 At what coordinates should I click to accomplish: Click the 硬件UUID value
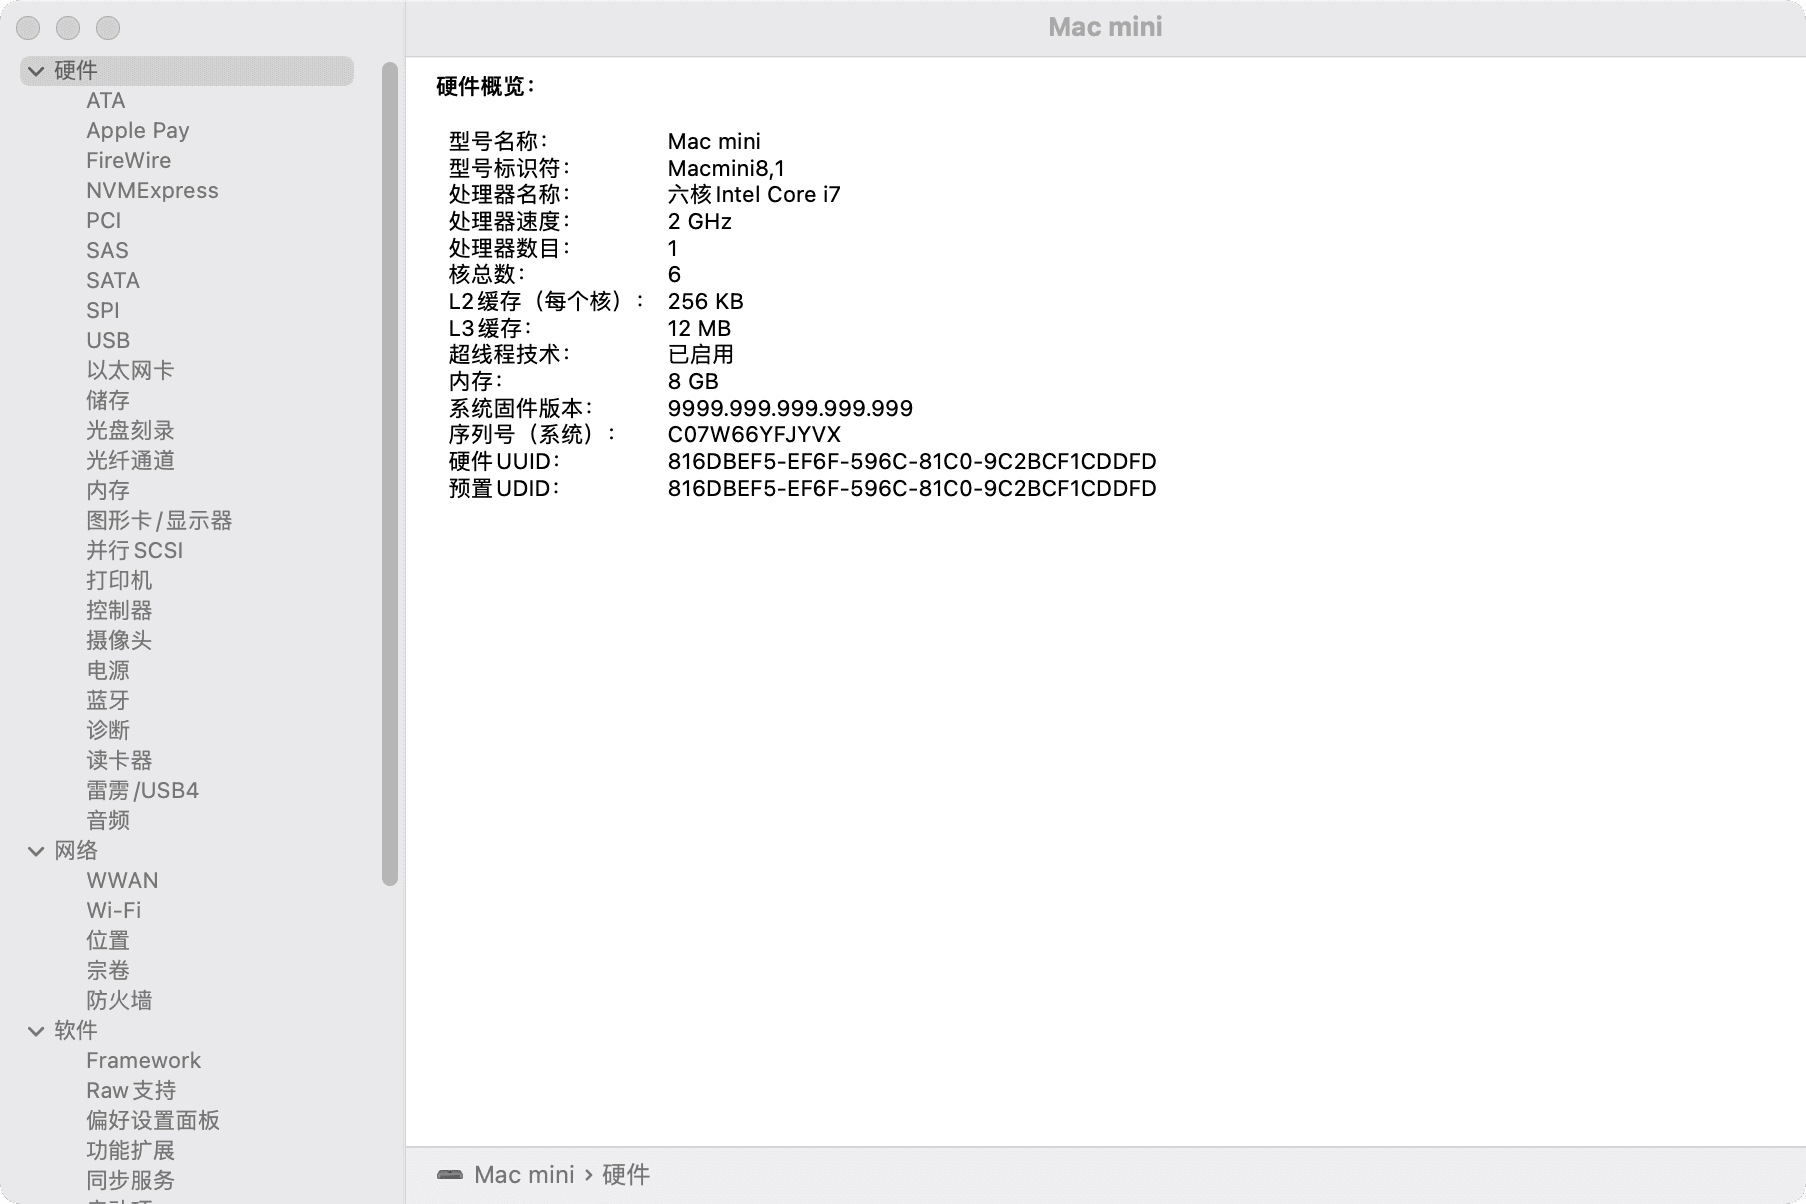(x=912, y=462)
